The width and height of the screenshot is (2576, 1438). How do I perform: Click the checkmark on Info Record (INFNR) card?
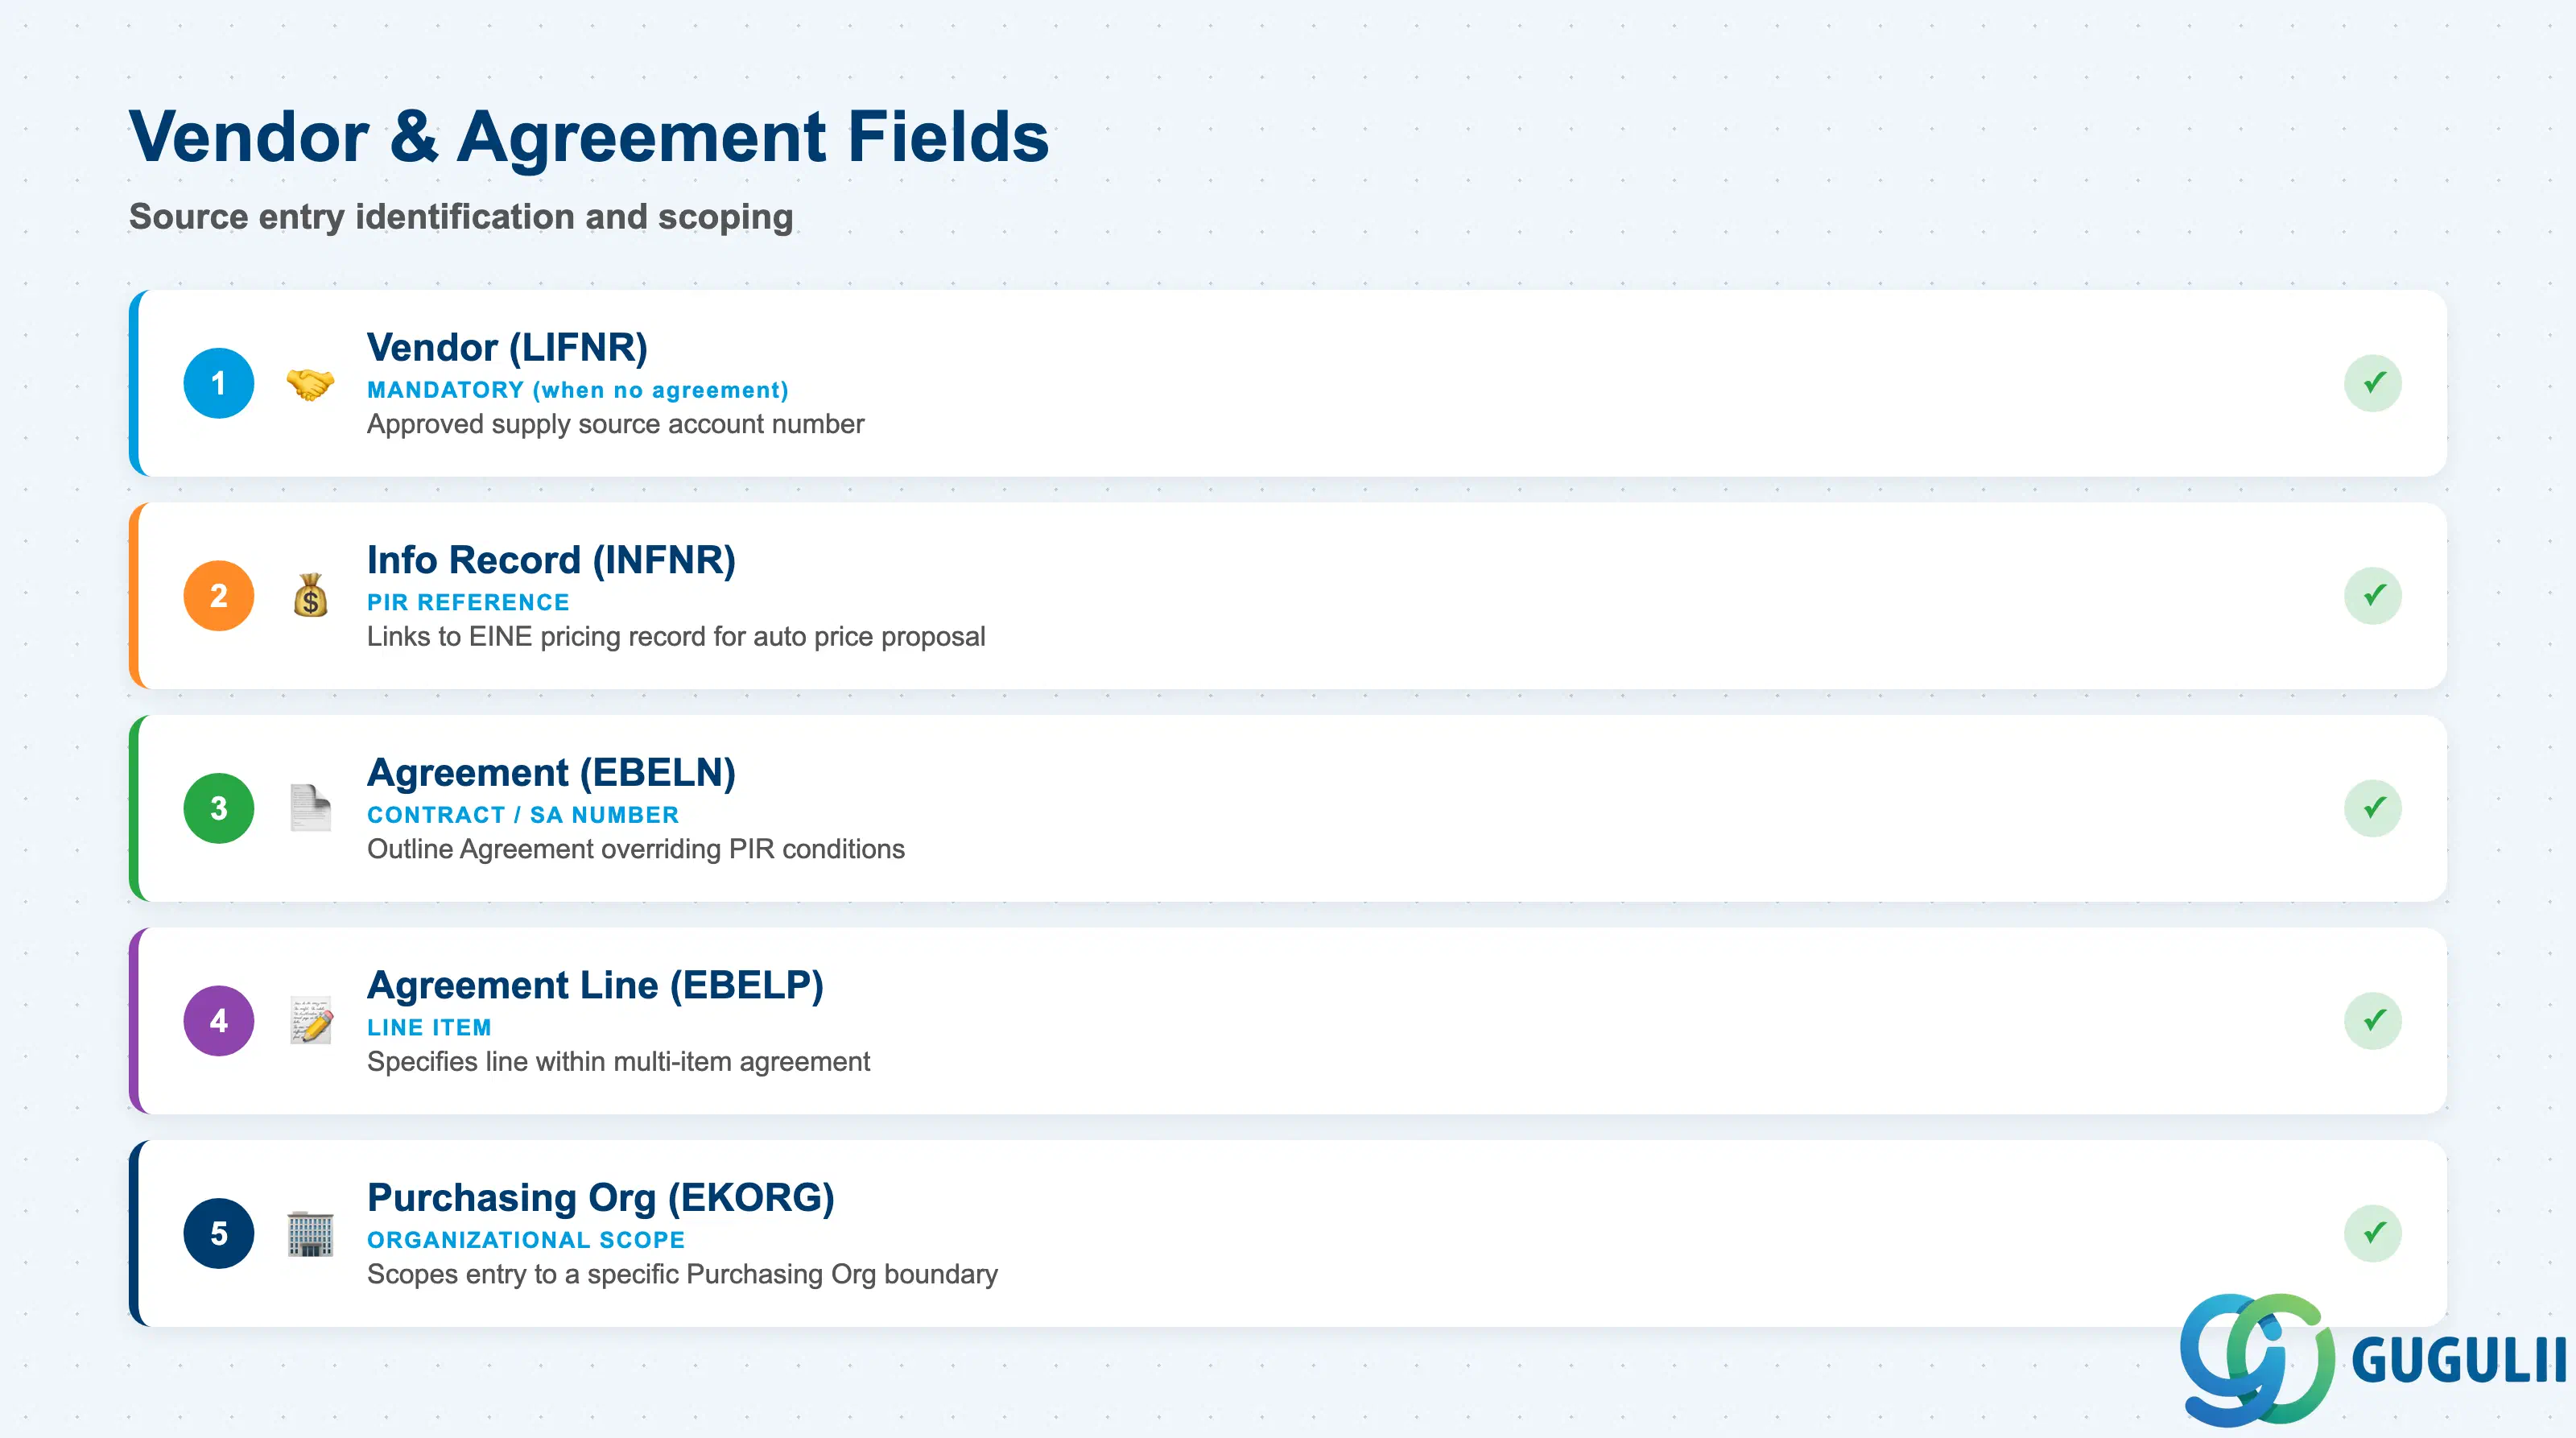click(2373, 596)
